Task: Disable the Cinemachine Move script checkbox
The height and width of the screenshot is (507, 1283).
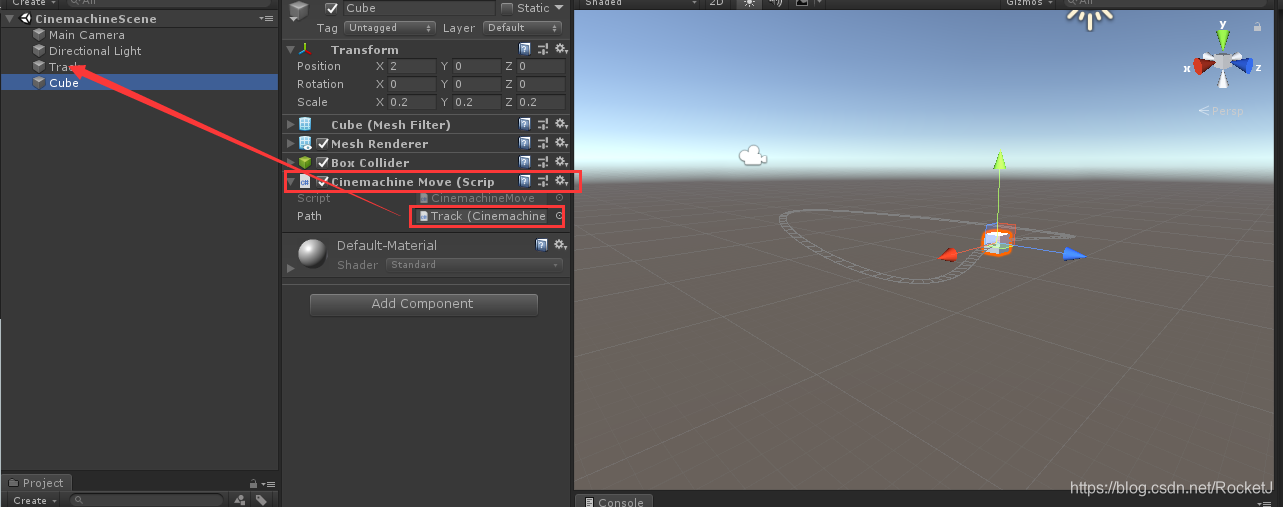Action: click(322, 182)
